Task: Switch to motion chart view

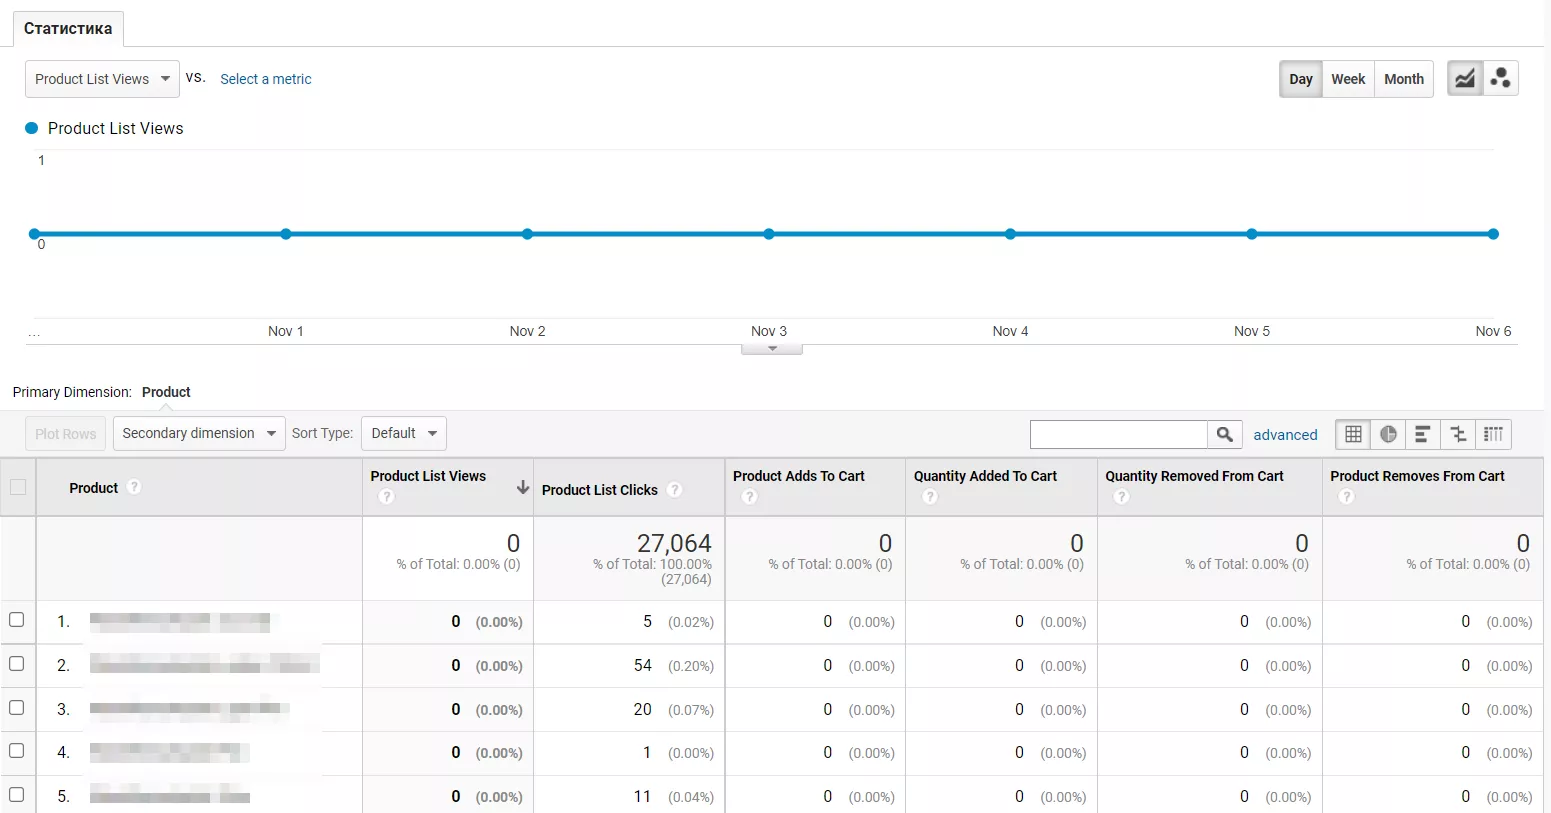Action: pos(1500,79)
